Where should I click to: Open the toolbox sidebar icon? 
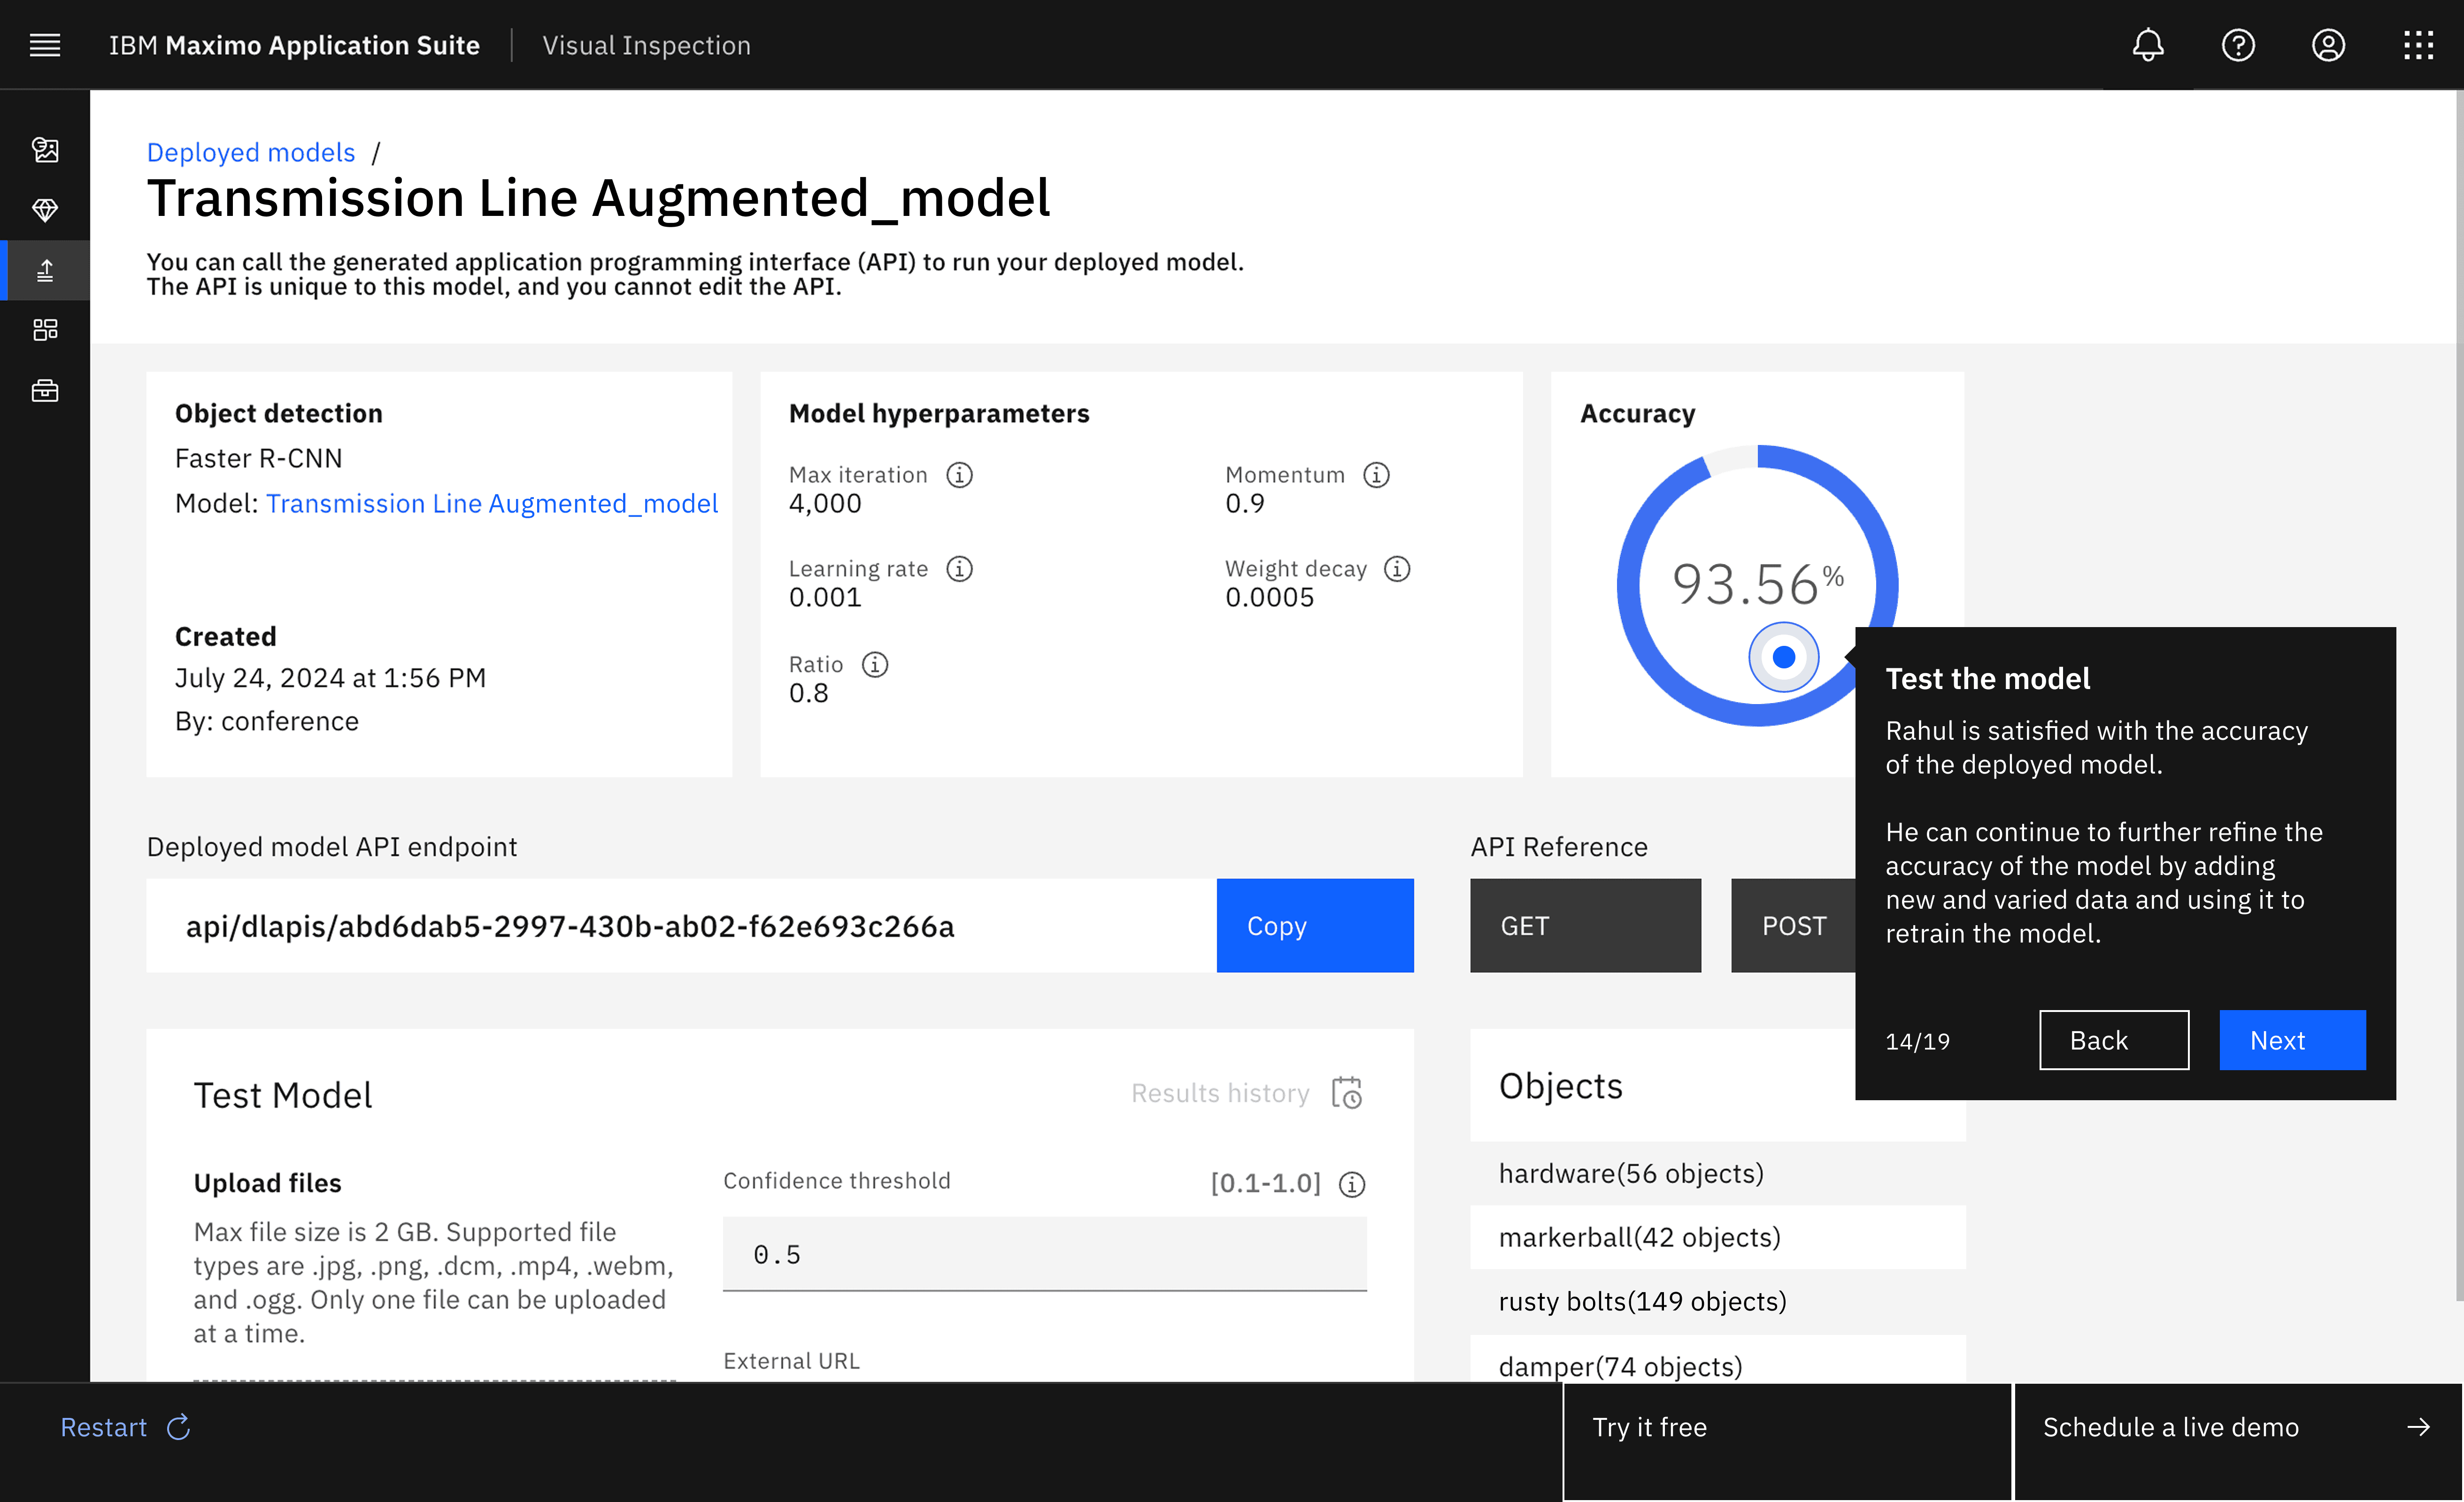coord(45,390)
